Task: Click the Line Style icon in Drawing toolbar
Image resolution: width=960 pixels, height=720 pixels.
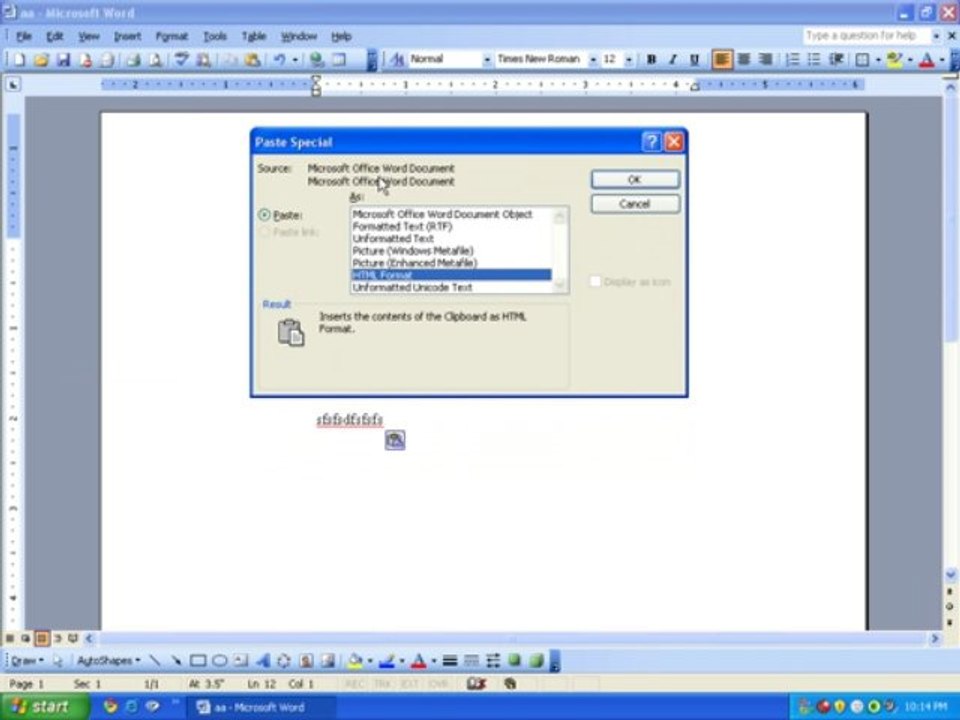Action: point(450,661)
